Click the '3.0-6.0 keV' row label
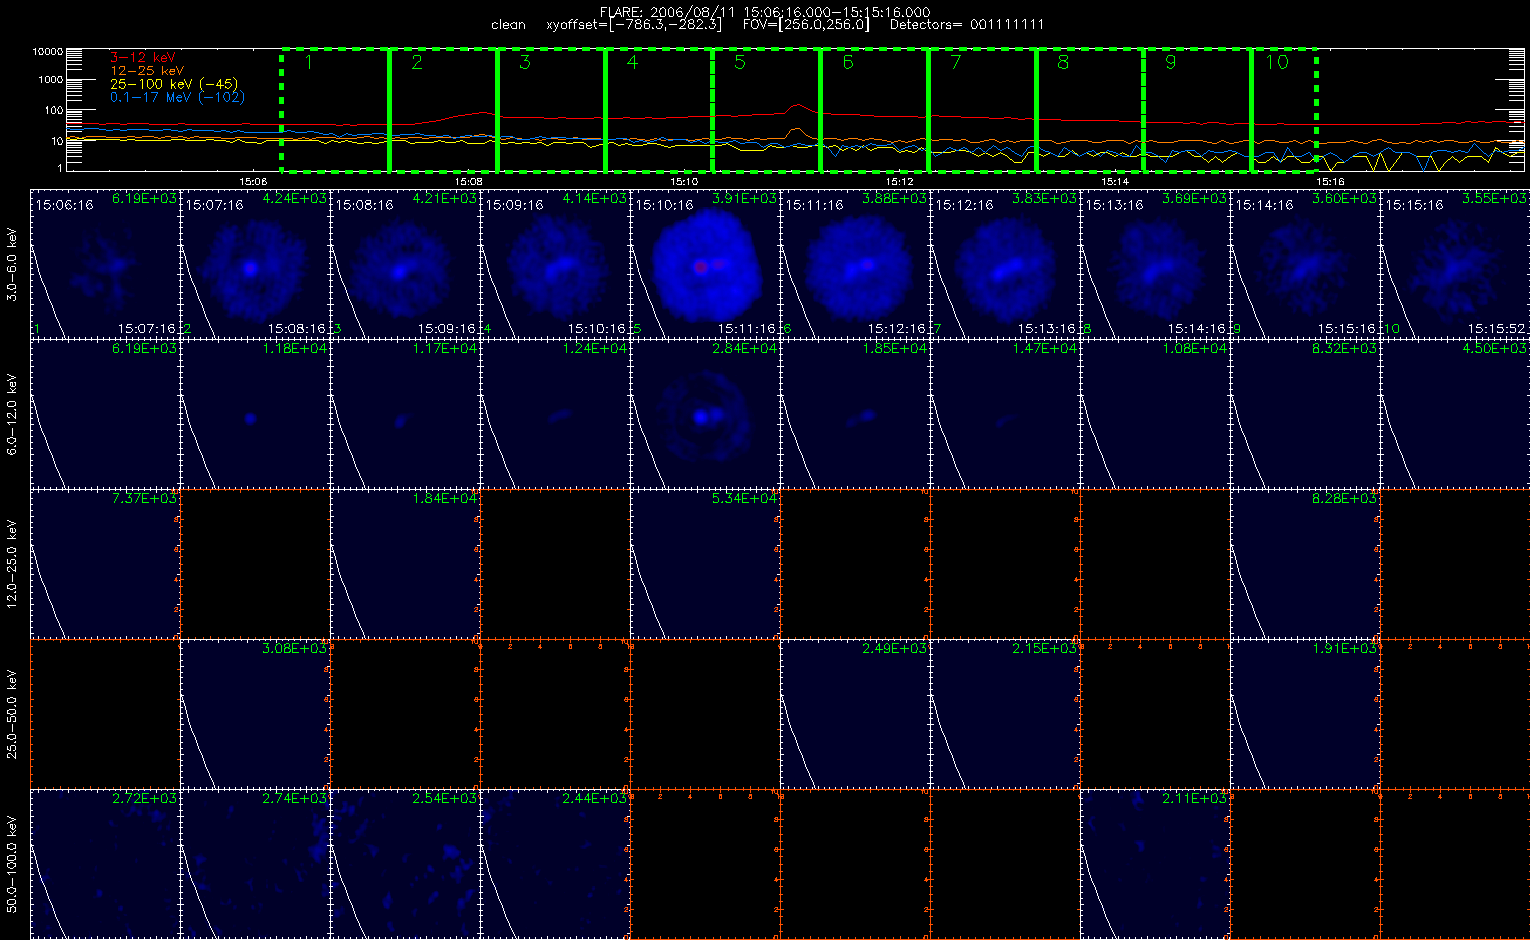This screenshot has height=940, width=1530. (x=12, y=264)
